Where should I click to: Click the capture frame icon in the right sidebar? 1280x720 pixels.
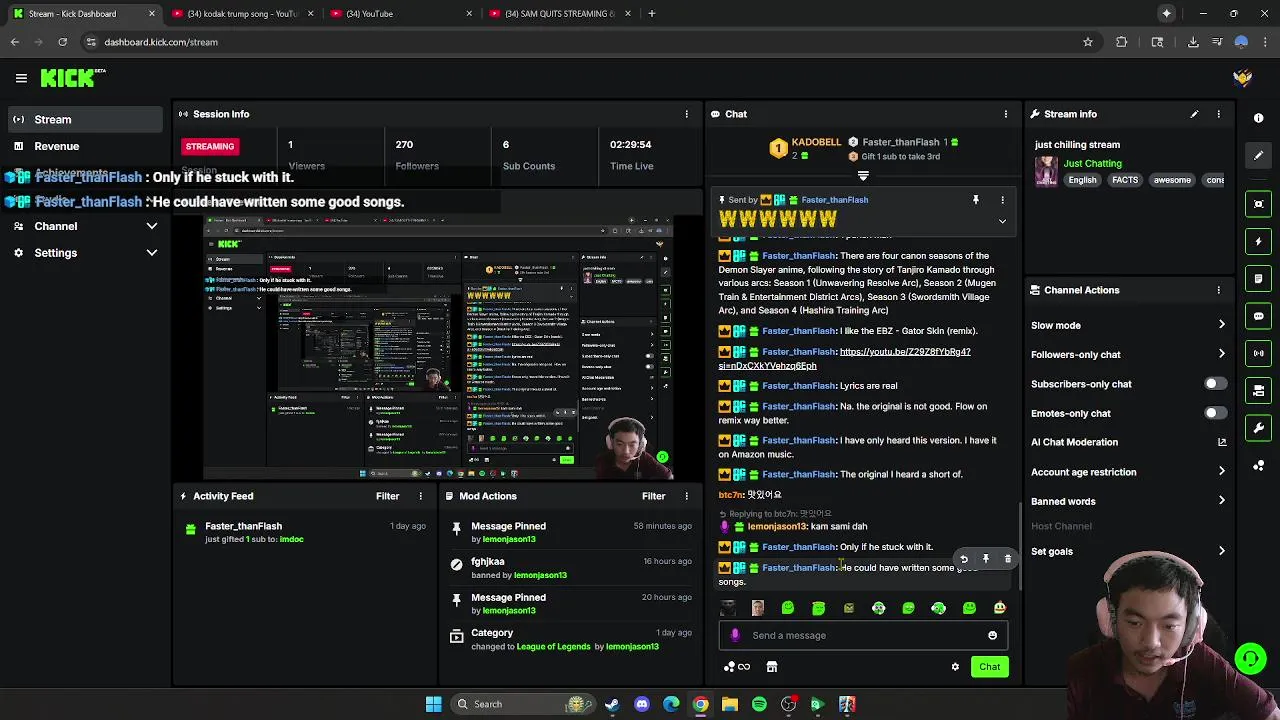click(1258, 204)
